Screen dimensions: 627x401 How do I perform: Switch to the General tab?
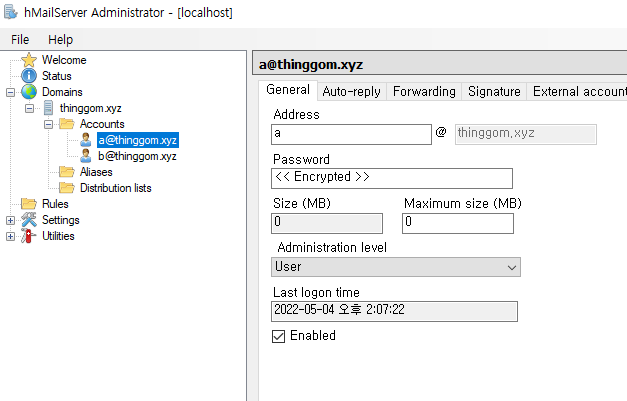[288, 90]
